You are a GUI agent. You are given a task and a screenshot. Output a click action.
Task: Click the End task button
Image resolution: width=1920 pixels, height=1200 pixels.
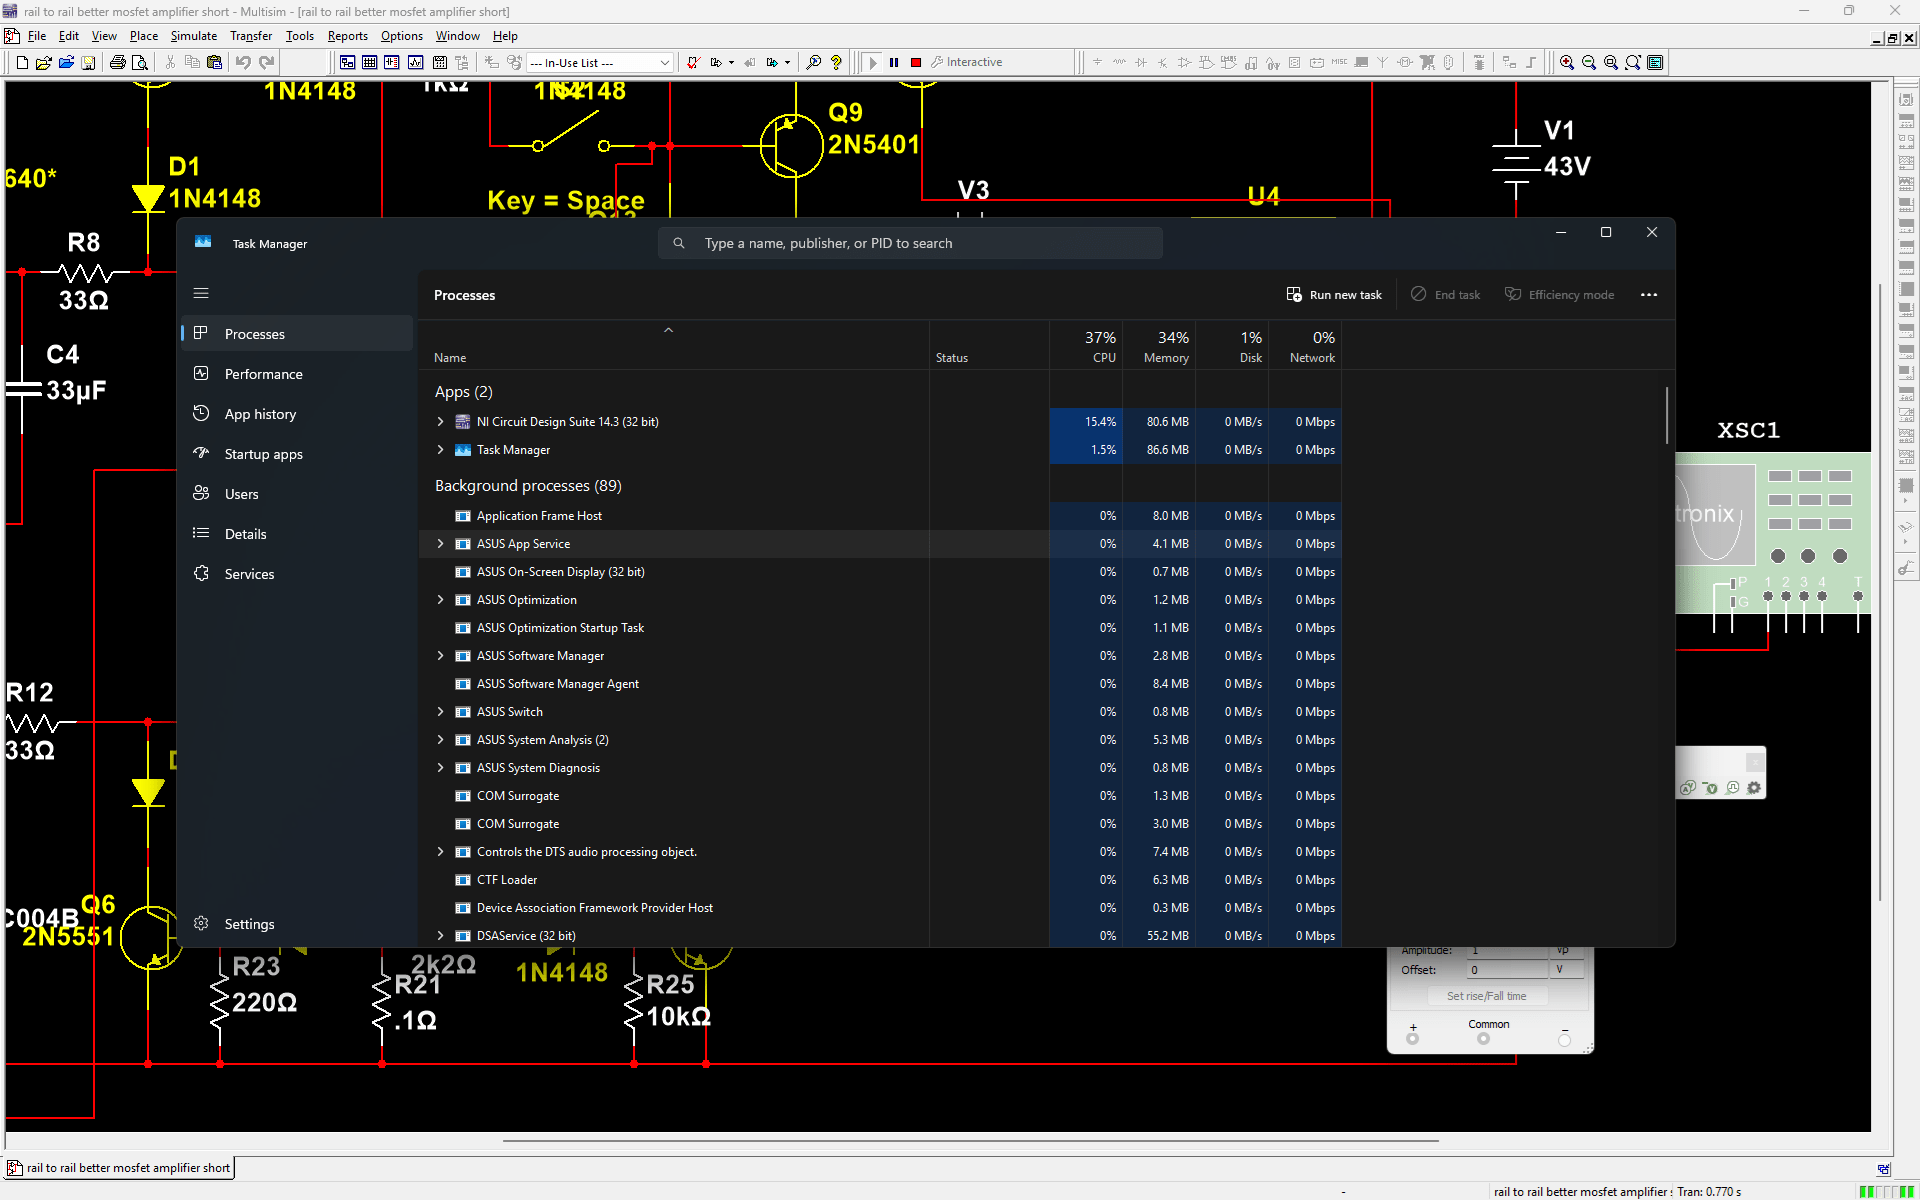(x=1445, y=295)
